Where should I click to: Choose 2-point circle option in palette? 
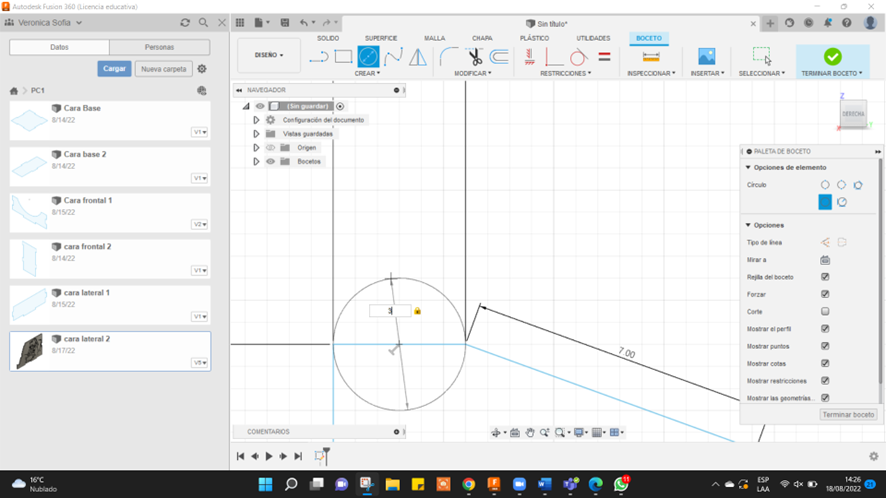[841, 185]
